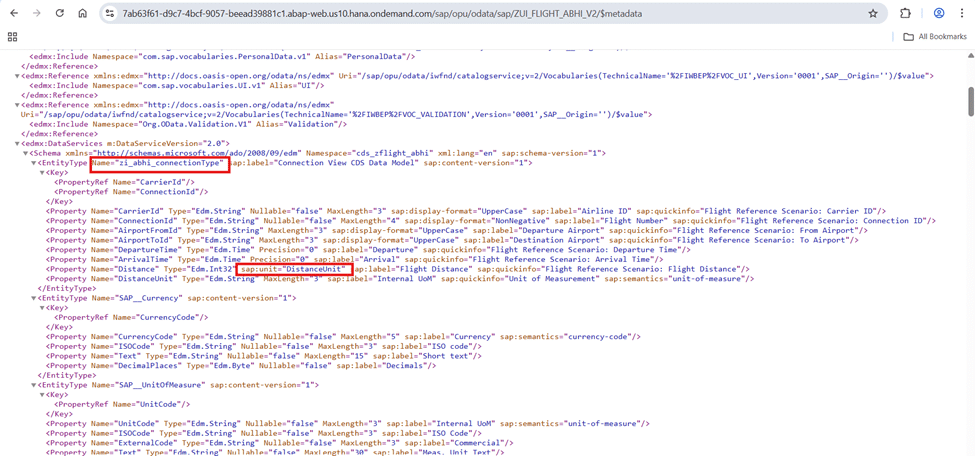Go back to the previous page
975x456 pixels.
click(x=14, y=14)
